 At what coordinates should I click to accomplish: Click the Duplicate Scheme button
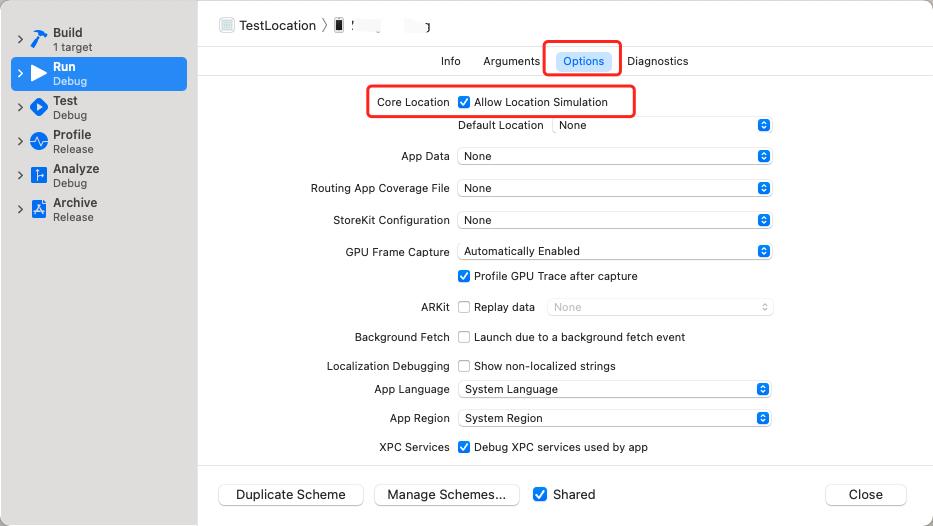[291, 494]
